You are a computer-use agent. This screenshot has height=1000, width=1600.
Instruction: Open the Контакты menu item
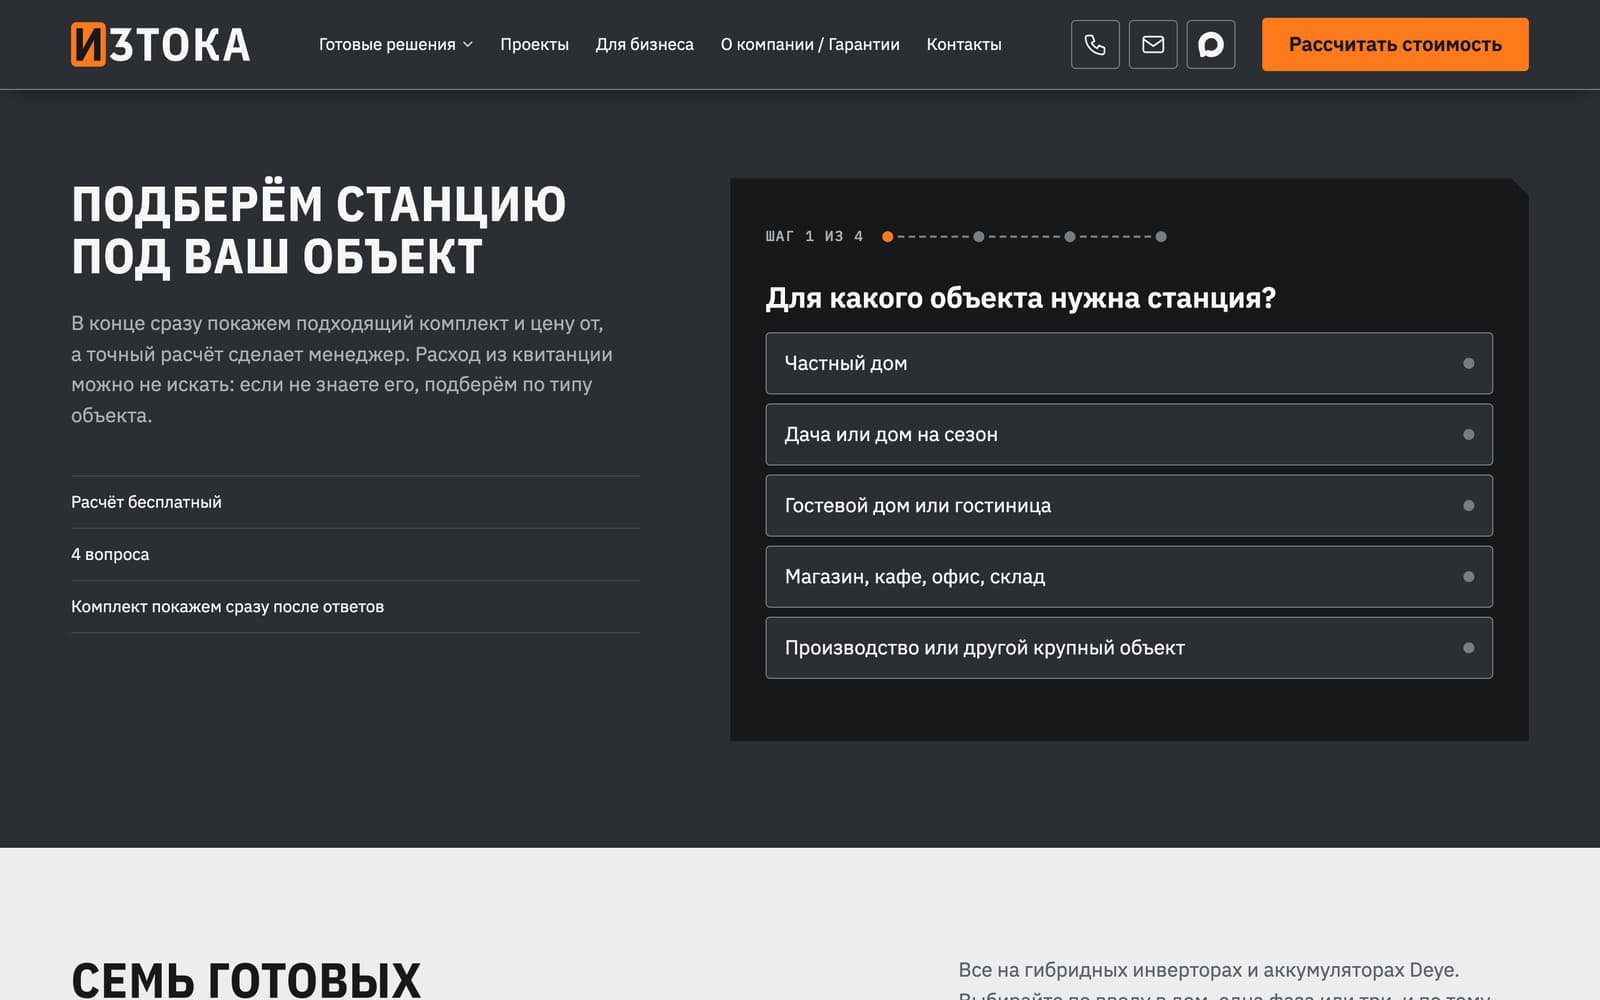[964, 44]
